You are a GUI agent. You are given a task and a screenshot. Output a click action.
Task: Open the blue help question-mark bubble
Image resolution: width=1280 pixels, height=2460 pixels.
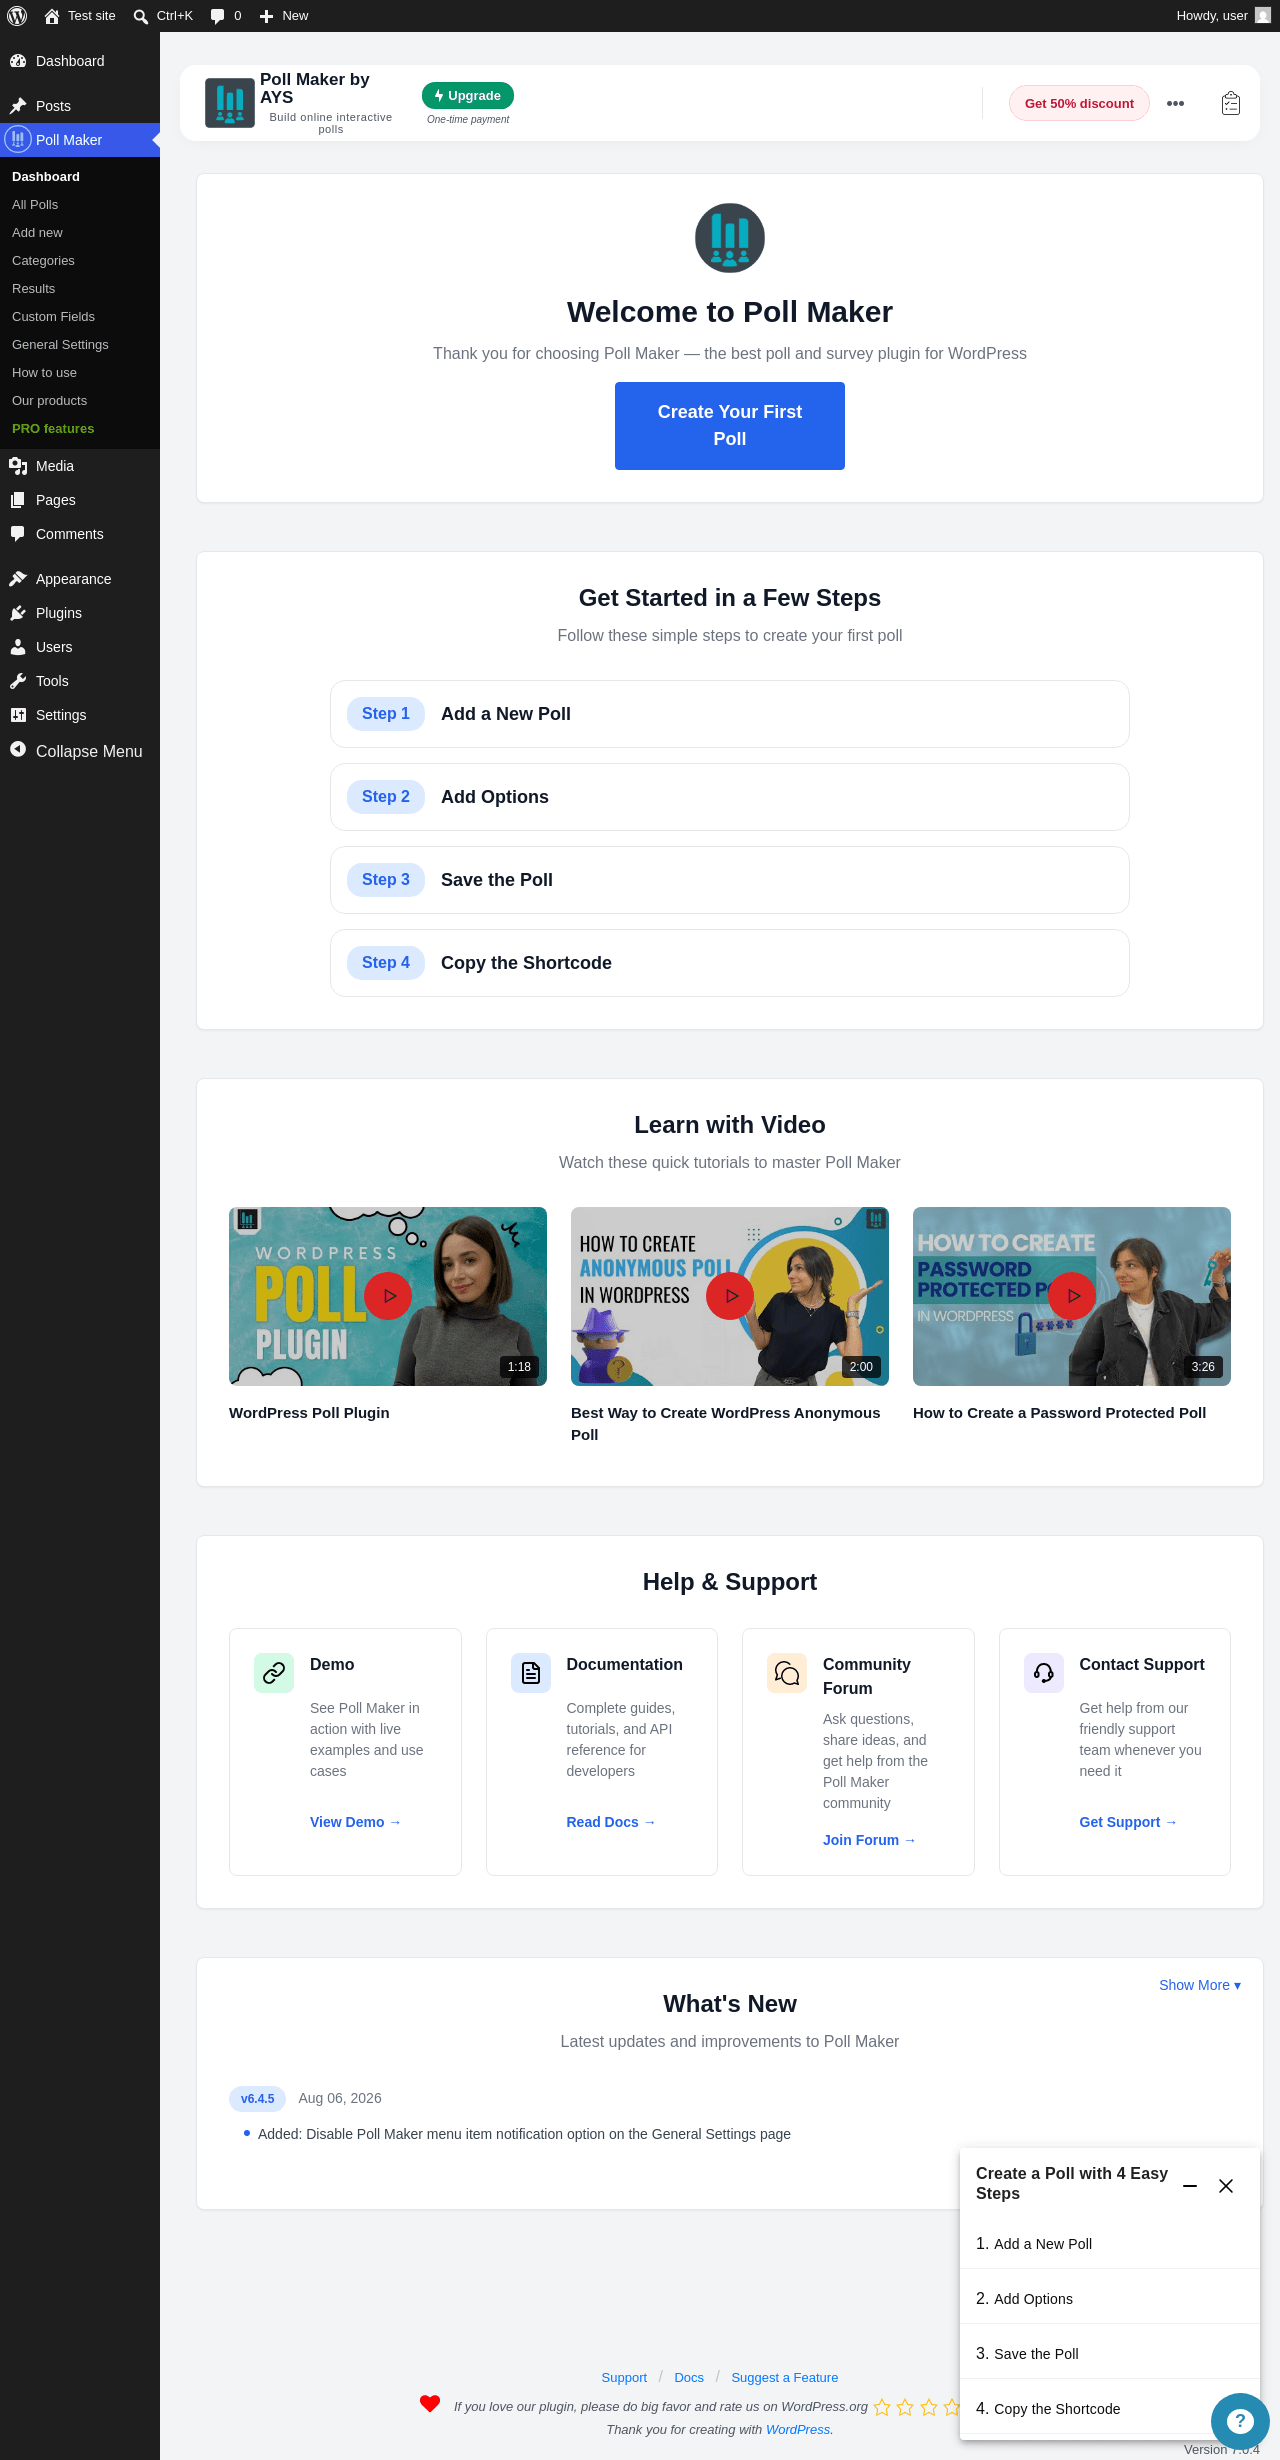point(1240,2421)
